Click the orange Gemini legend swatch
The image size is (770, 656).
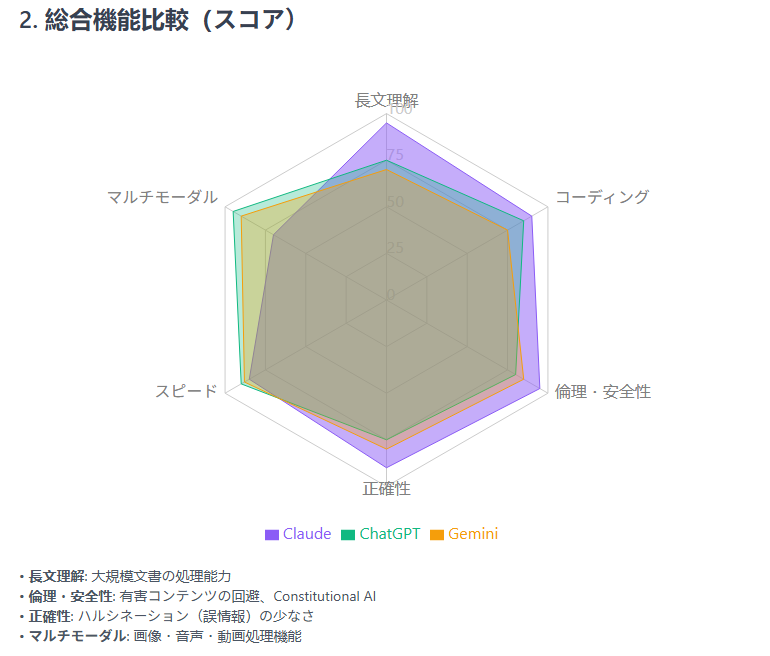(x=436, y=534)
